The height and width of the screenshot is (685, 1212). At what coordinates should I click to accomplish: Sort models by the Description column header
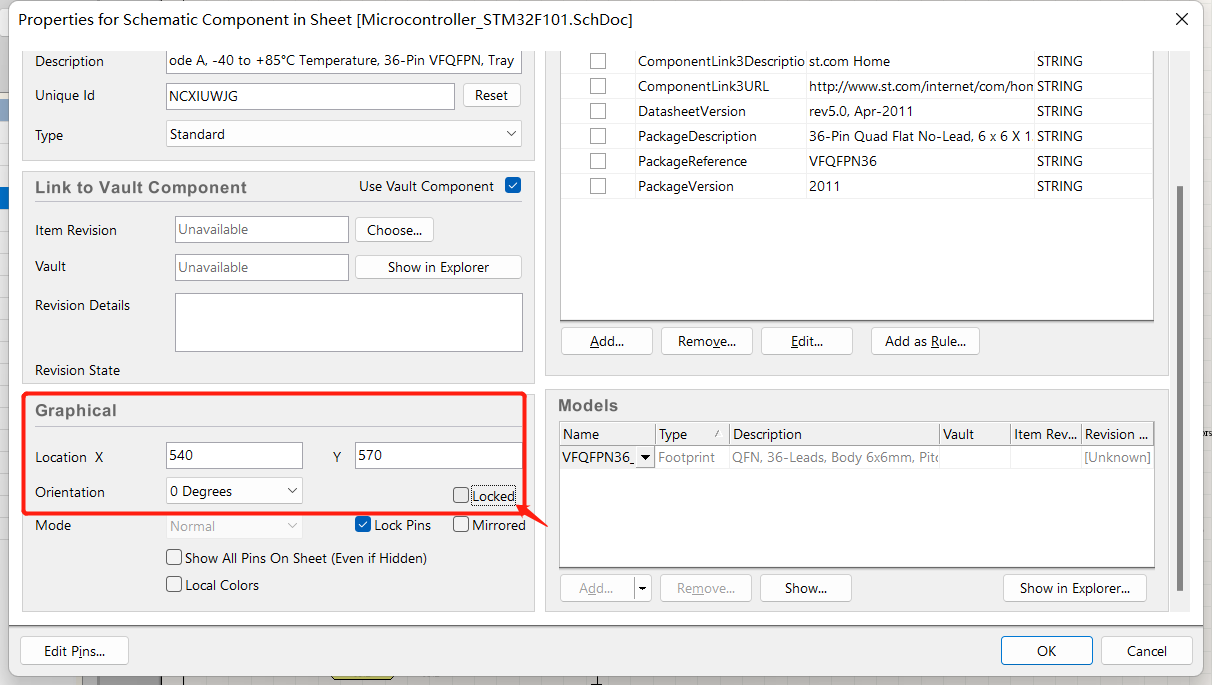pos(833,434)
